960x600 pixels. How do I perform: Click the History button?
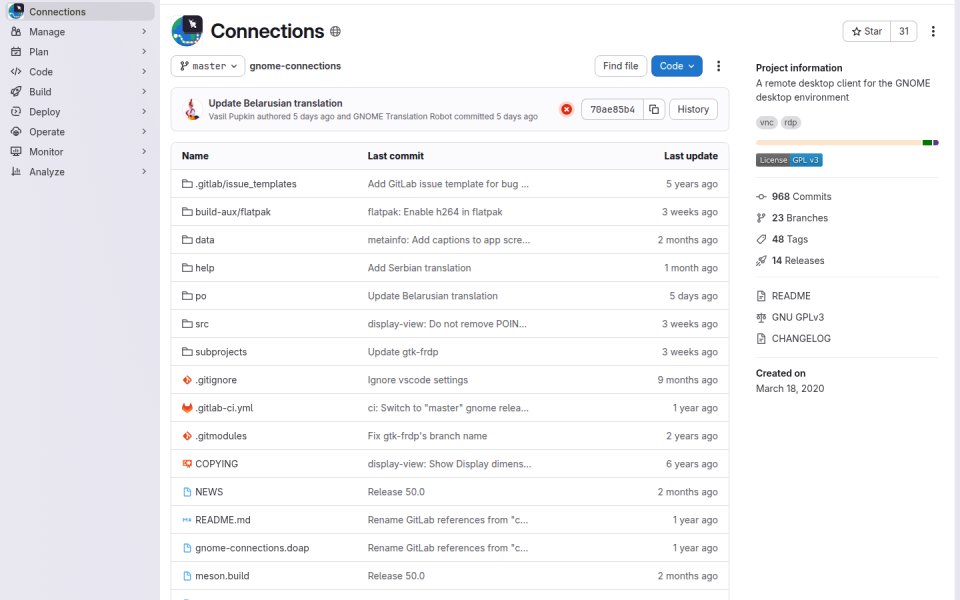pos(693,109)
